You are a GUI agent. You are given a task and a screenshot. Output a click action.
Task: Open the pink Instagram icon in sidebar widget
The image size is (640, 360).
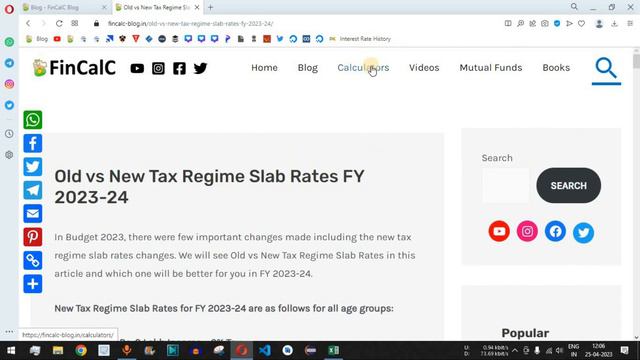(x=527, y=231)
